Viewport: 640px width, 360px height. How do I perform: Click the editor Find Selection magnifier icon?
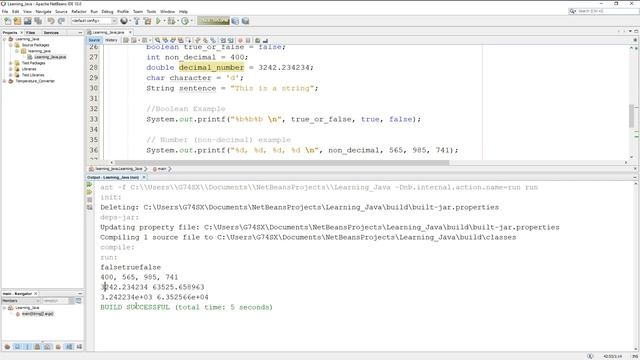[157, 40]
